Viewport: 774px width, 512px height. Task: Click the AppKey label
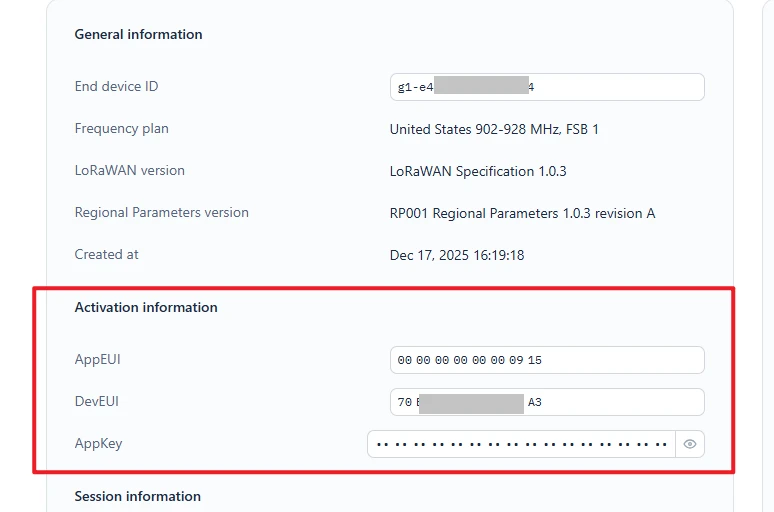point(98,443)
